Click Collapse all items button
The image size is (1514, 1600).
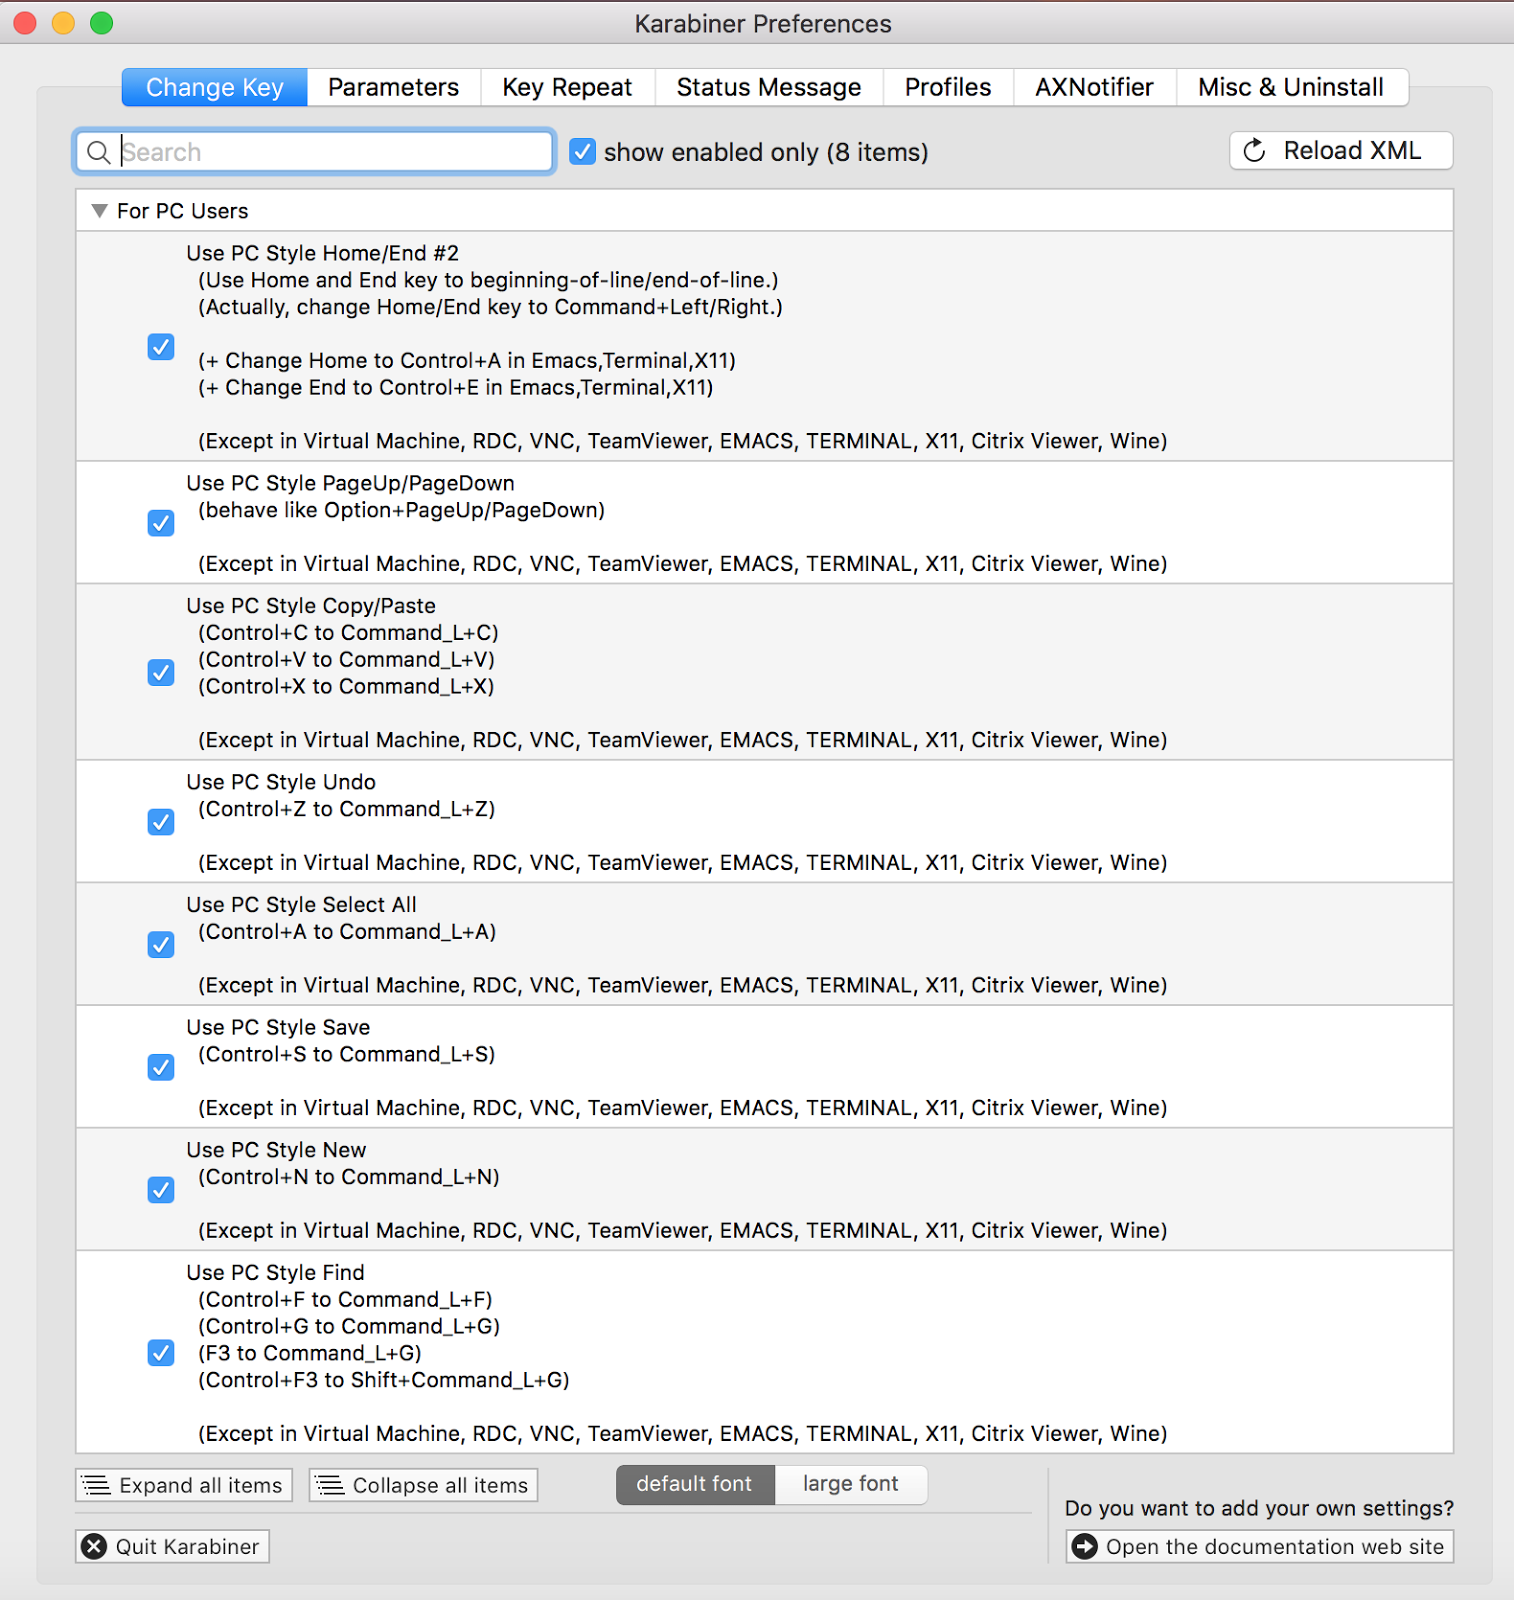click(424, 1485)
